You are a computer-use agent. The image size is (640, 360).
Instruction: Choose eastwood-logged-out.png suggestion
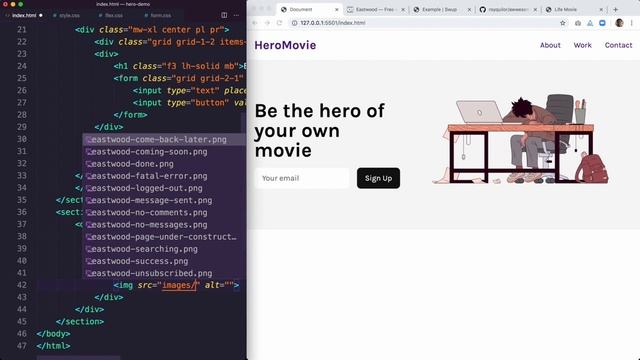pos(164,188)
